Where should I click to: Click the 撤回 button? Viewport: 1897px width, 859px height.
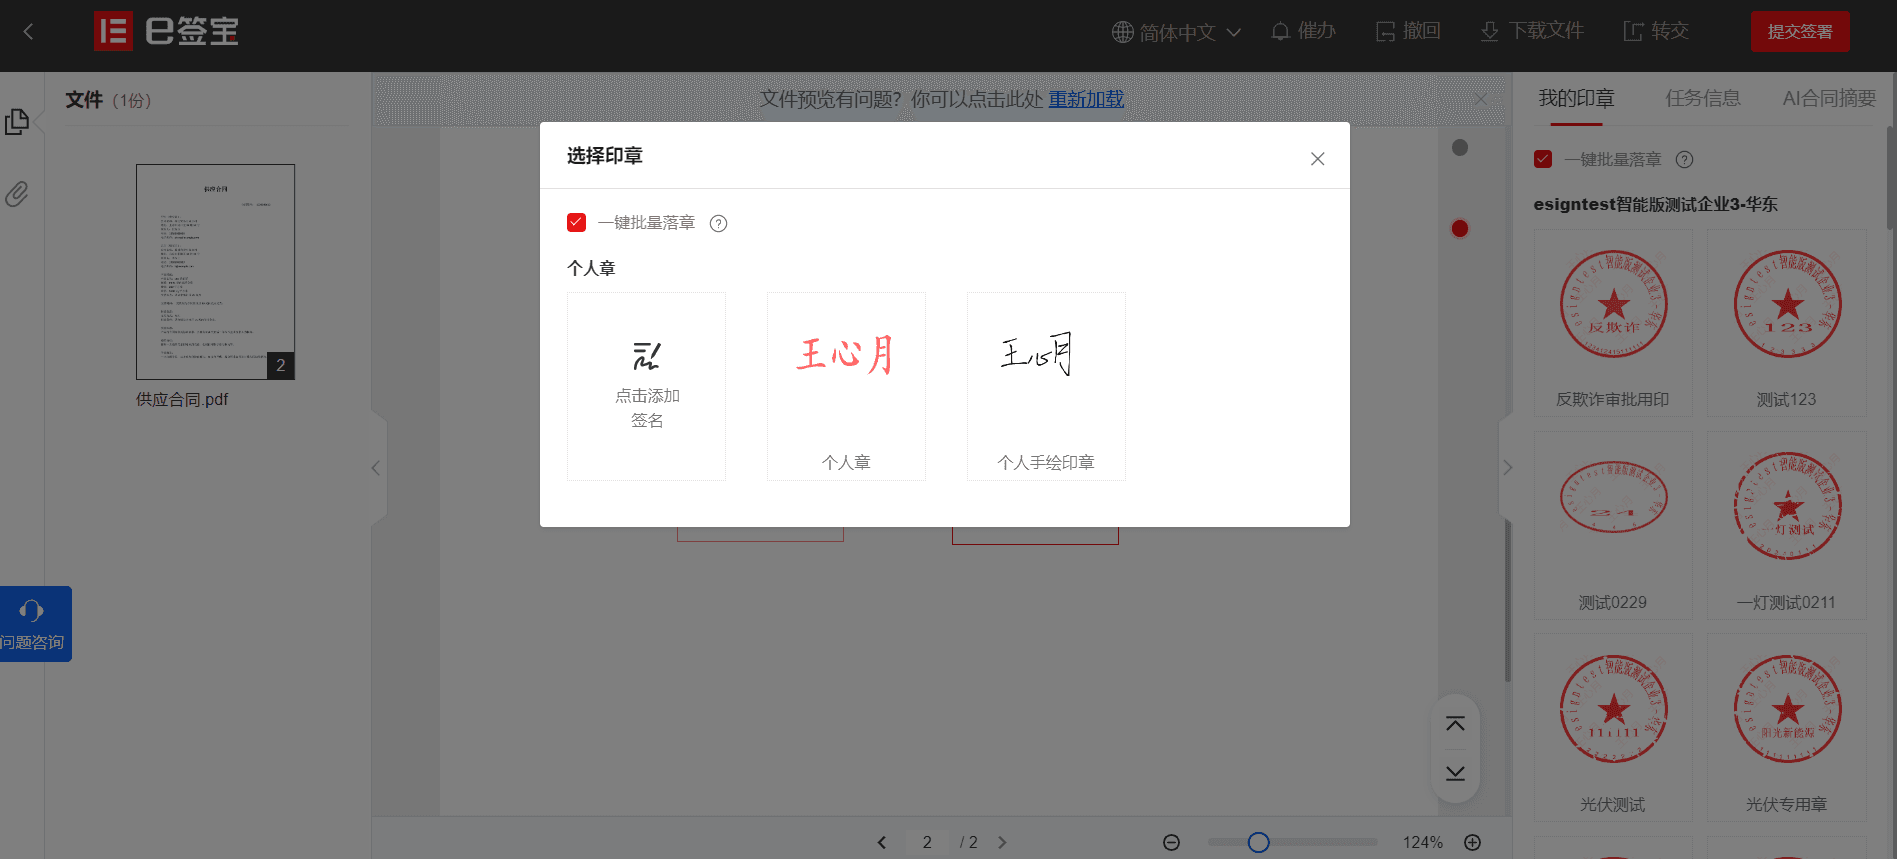[x=1408, y=32]
